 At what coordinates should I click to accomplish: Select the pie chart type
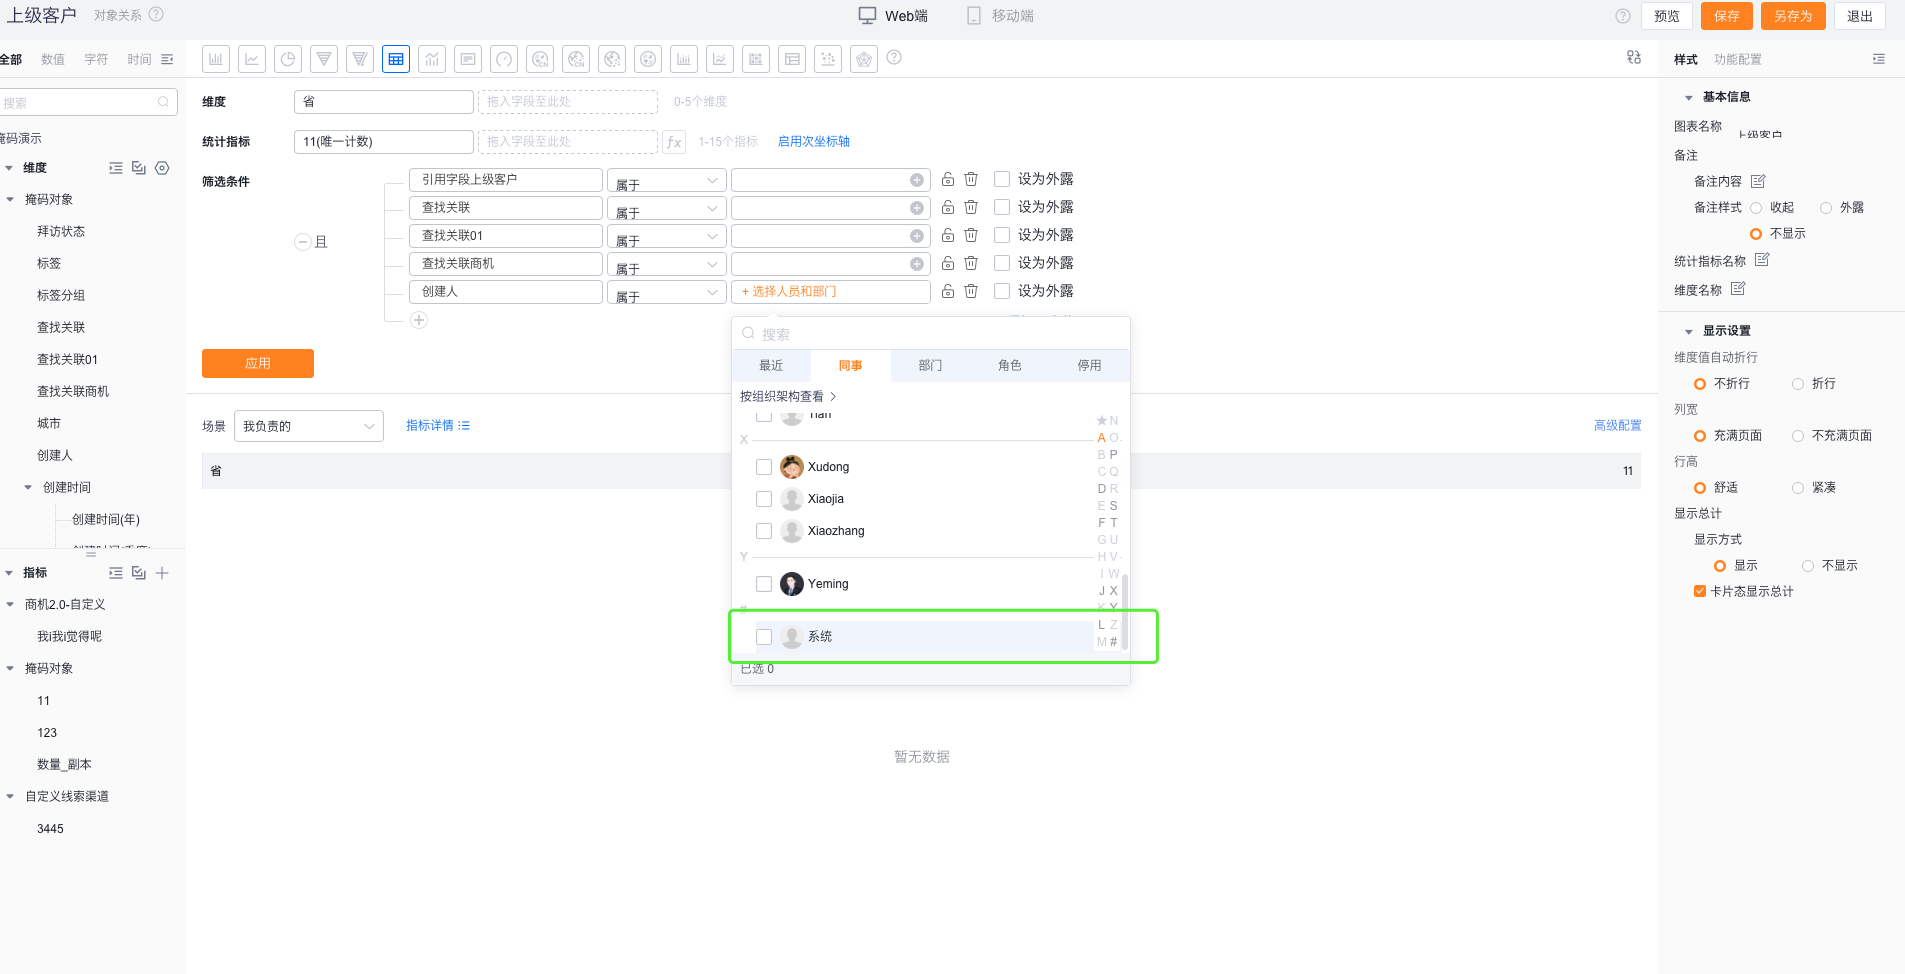288,58
